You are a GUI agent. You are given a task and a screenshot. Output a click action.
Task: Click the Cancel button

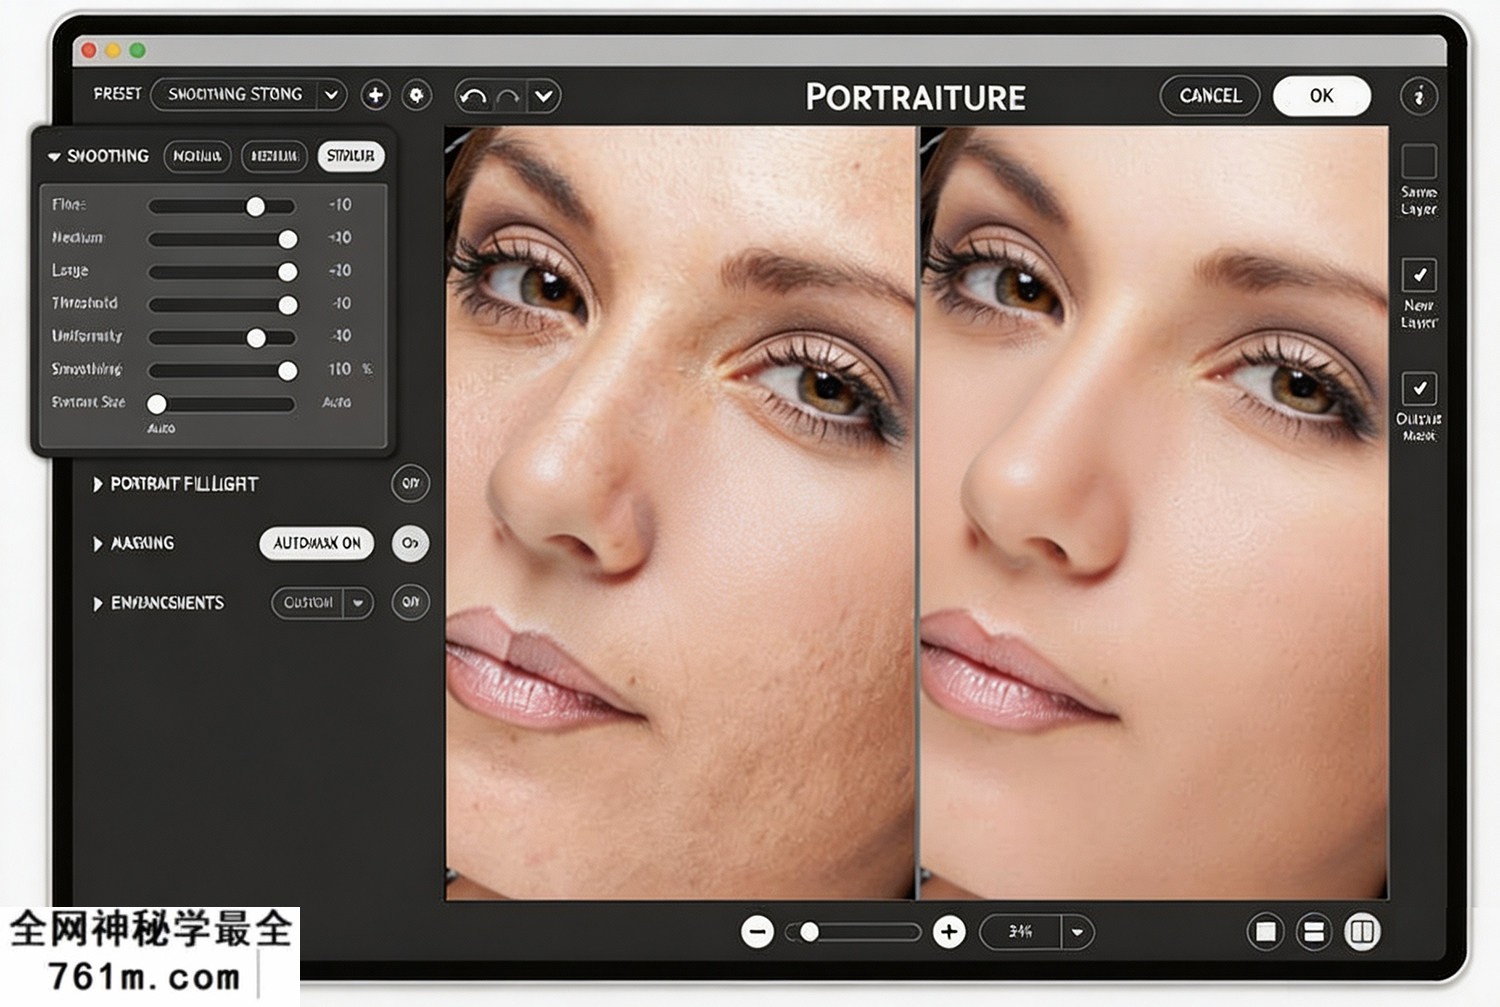coord(1210,96)
